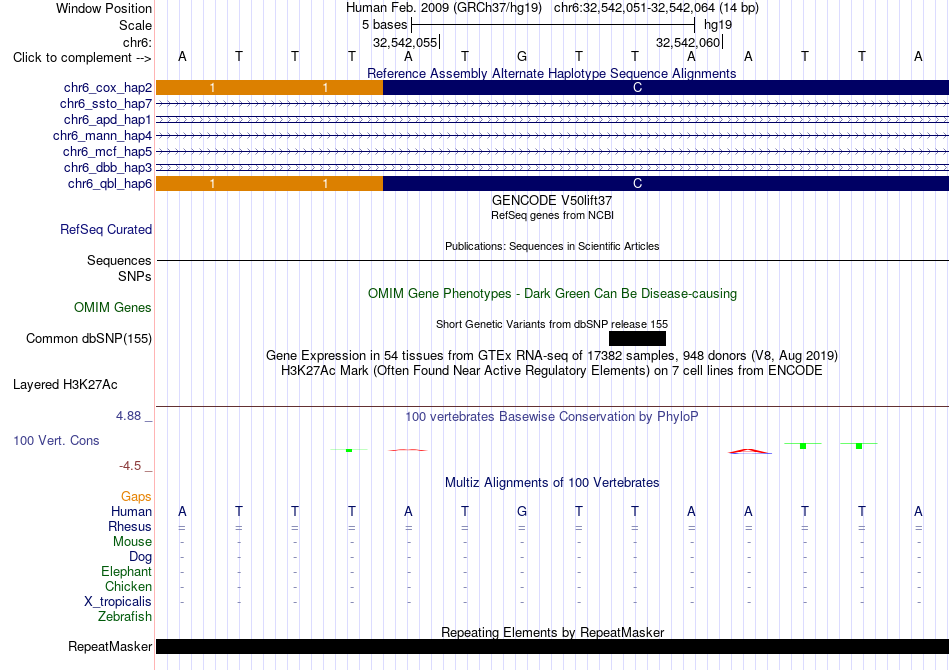The height and width of the screenshot is (670, 950).
Task: Click the Common dbSNP(155) track label
Action: click(88, 339)
